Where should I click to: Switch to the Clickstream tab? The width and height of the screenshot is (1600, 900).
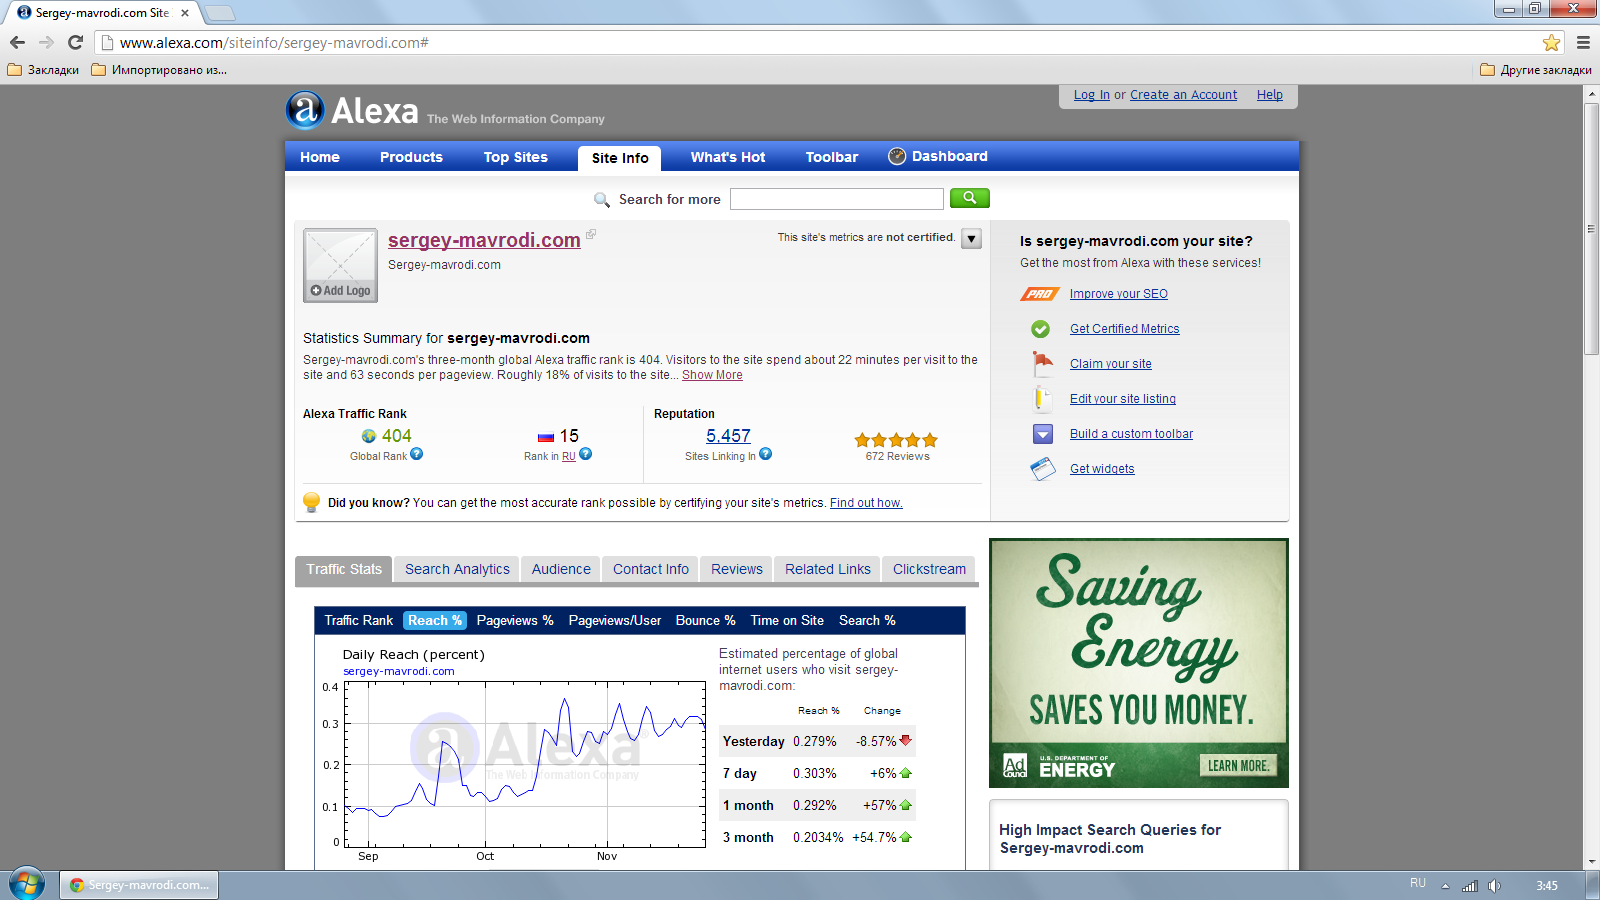pyautogui.click(x=929, y=569)
